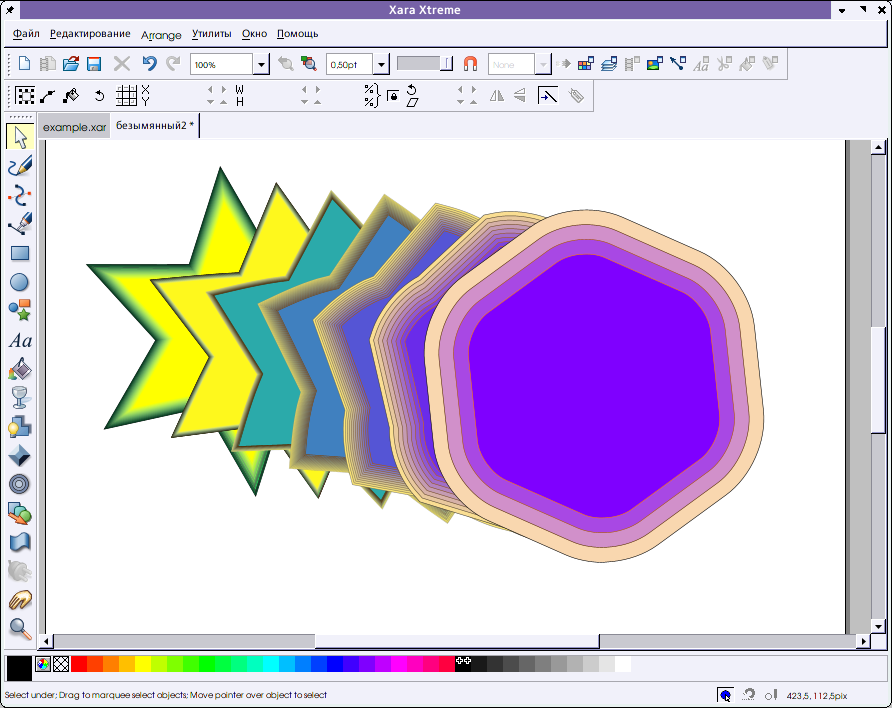892x708 pixels.
Task: Select the Contour tool
Action: 19,485
